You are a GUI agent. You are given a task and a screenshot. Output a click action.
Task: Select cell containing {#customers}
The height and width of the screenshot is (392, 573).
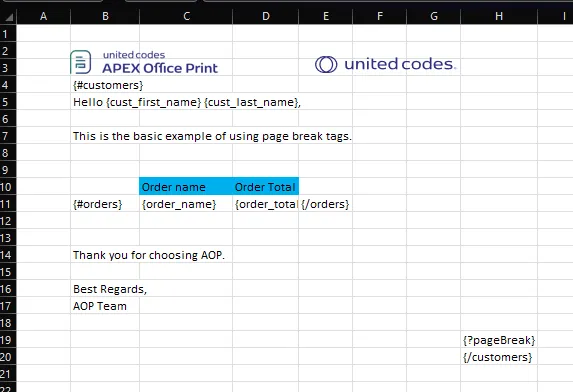pyautogui.click(x=105, y=85)
